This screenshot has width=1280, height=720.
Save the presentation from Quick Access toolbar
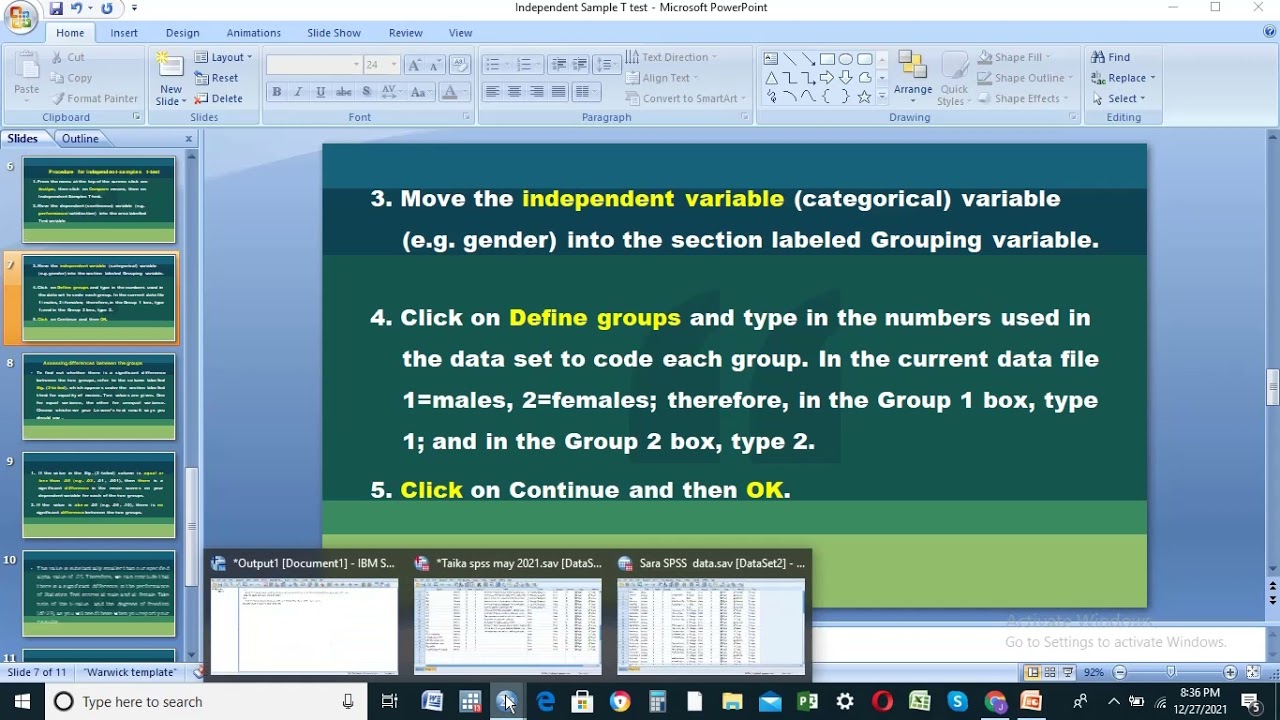(x=56, y=8)
